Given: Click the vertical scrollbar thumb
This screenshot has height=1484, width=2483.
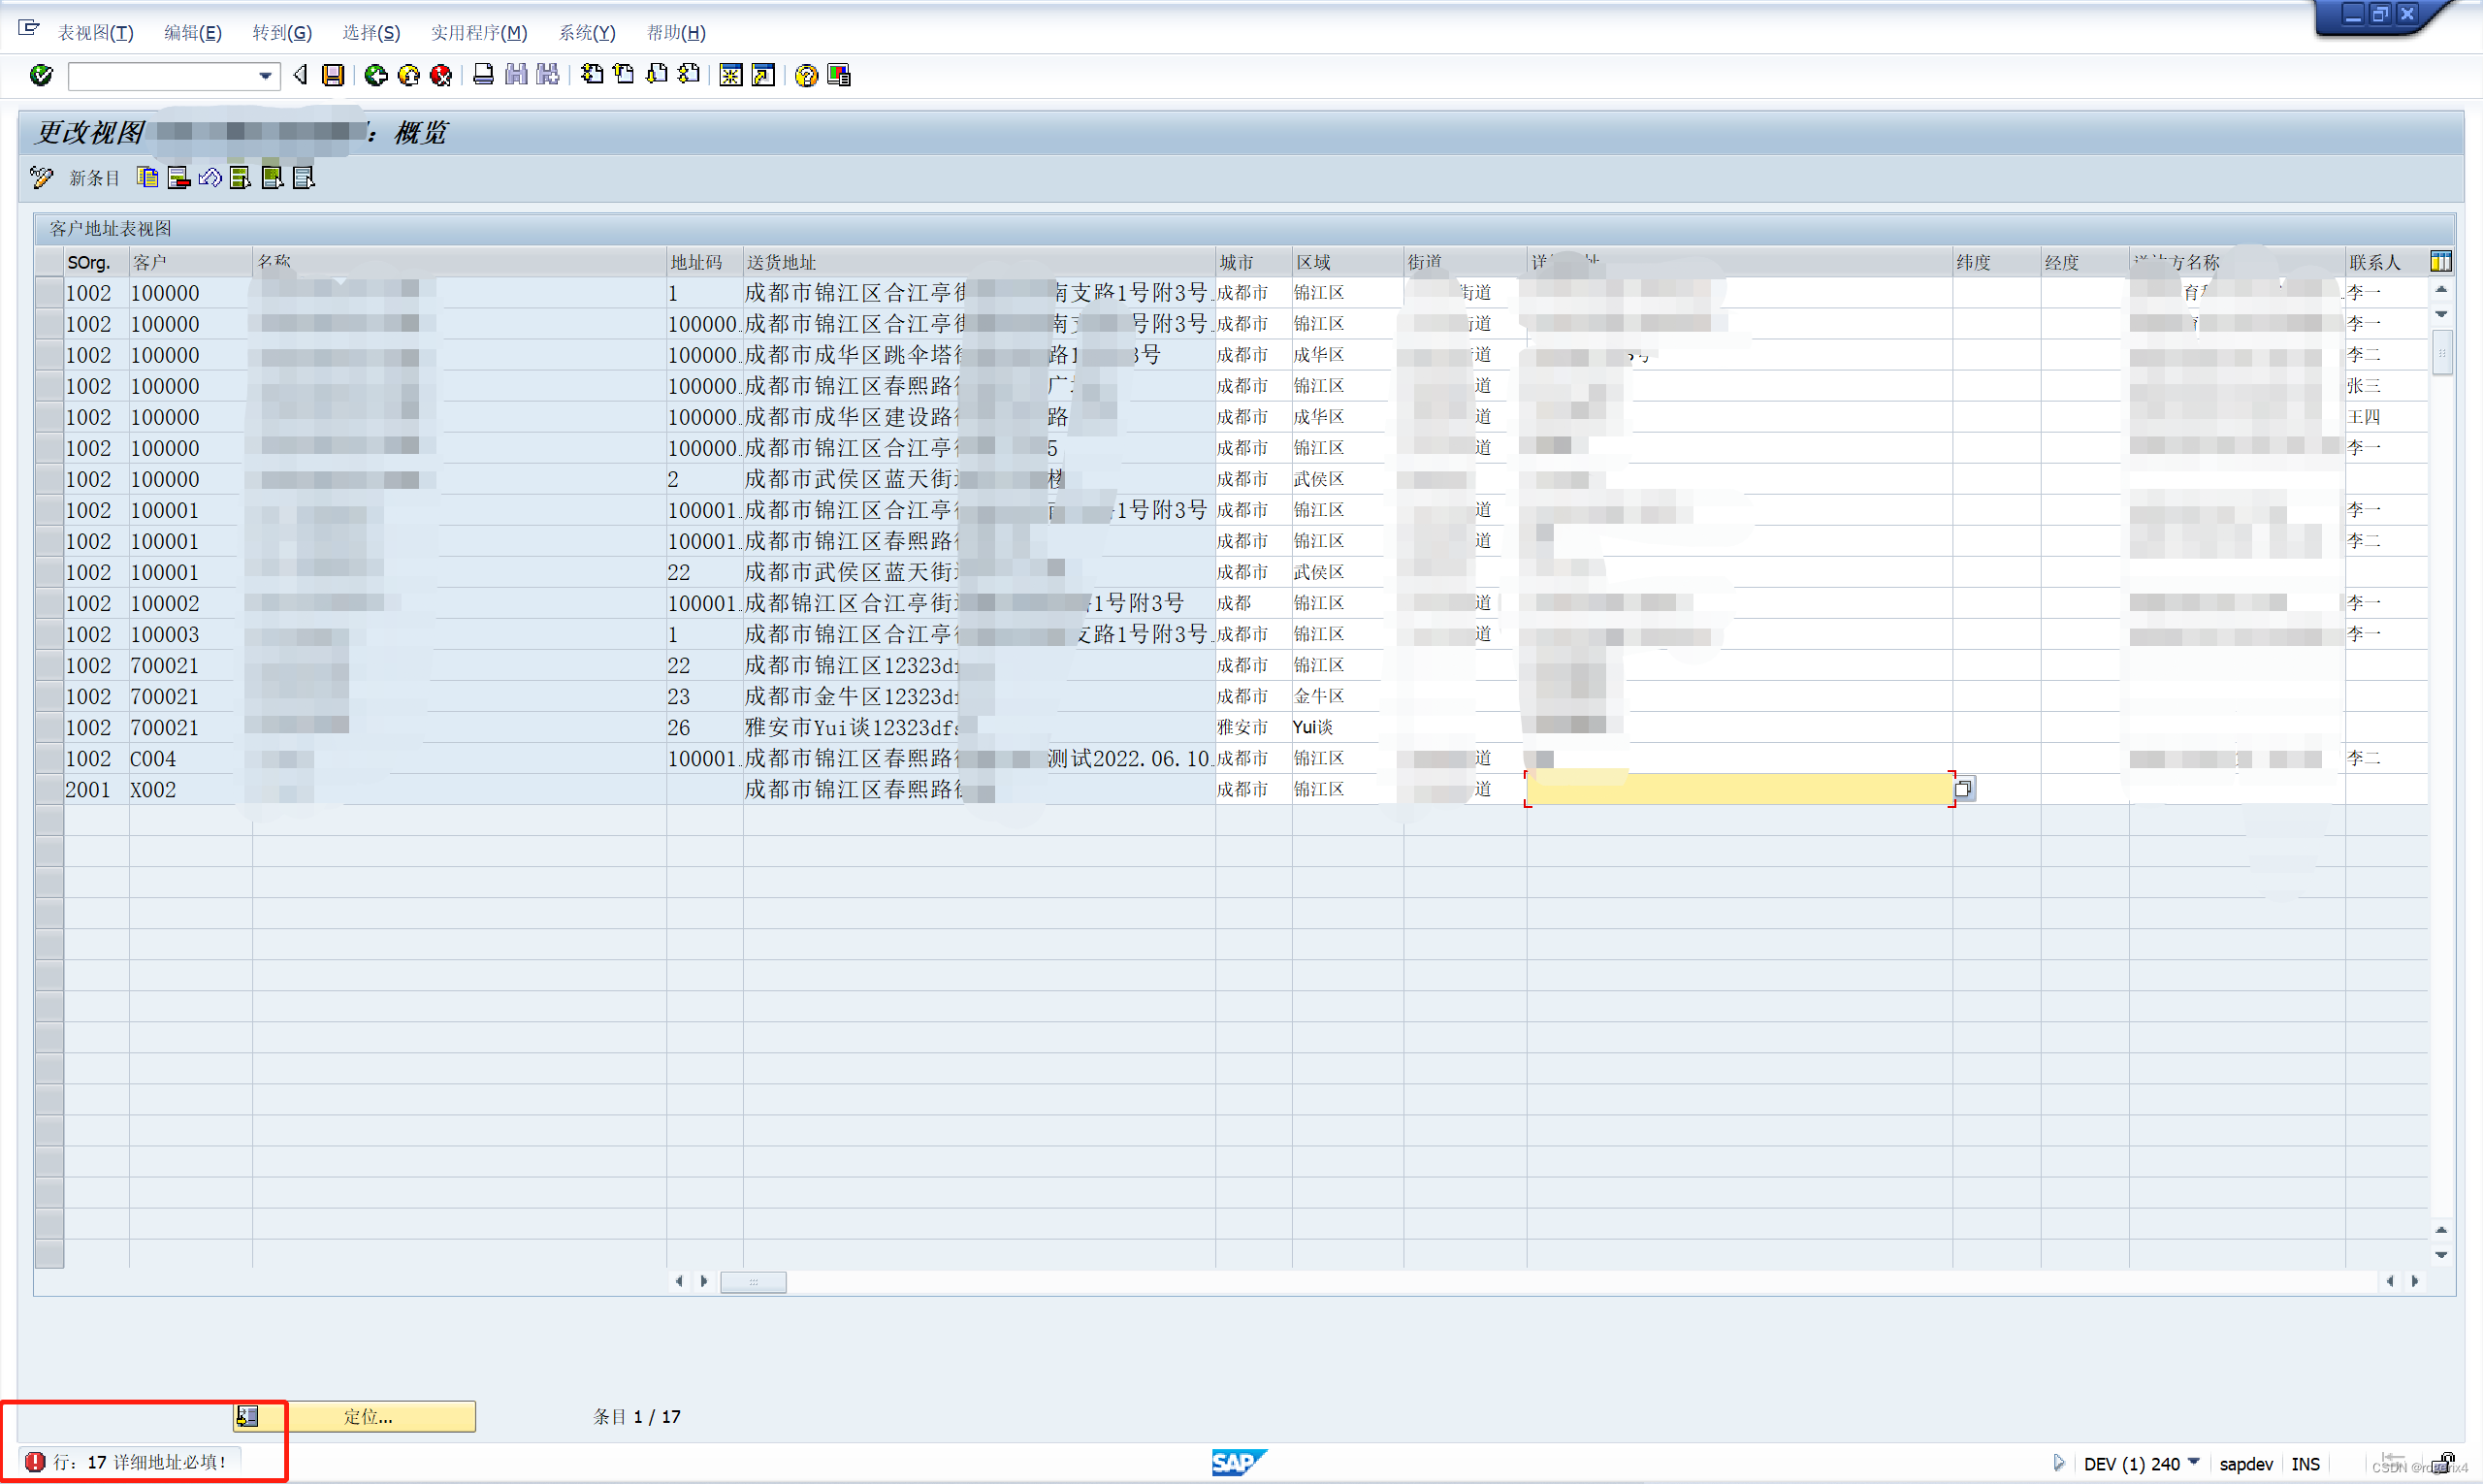Looking at the screenshot, I should coord(2441,353).
